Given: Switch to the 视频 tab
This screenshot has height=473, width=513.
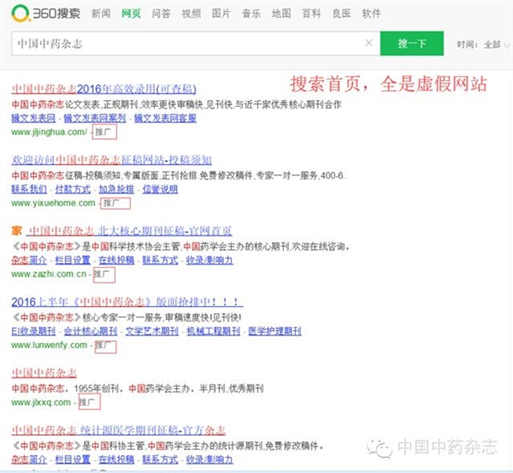Looking at the screenshot, I should click(x=191, y=13).
